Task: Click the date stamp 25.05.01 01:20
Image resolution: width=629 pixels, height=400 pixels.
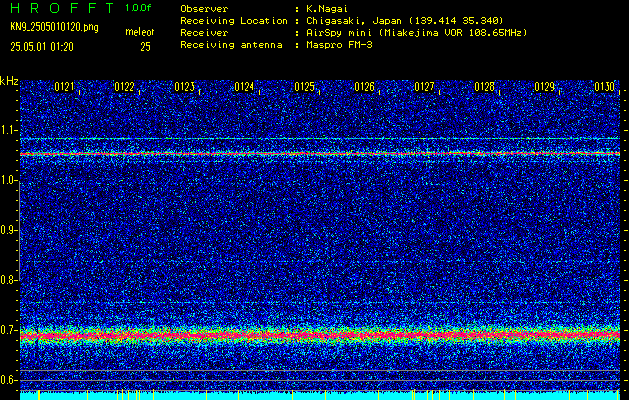Action: (x=42, y=47)
